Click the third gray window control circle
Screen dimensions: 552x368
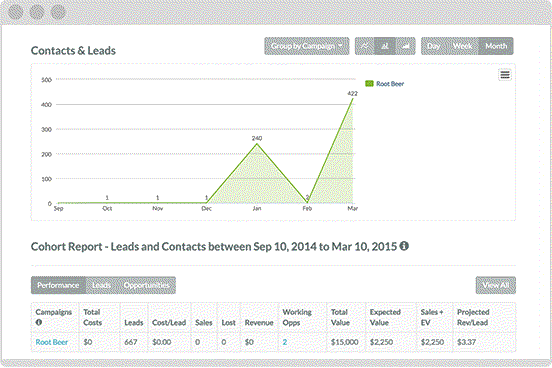click(x=58, y=12)
